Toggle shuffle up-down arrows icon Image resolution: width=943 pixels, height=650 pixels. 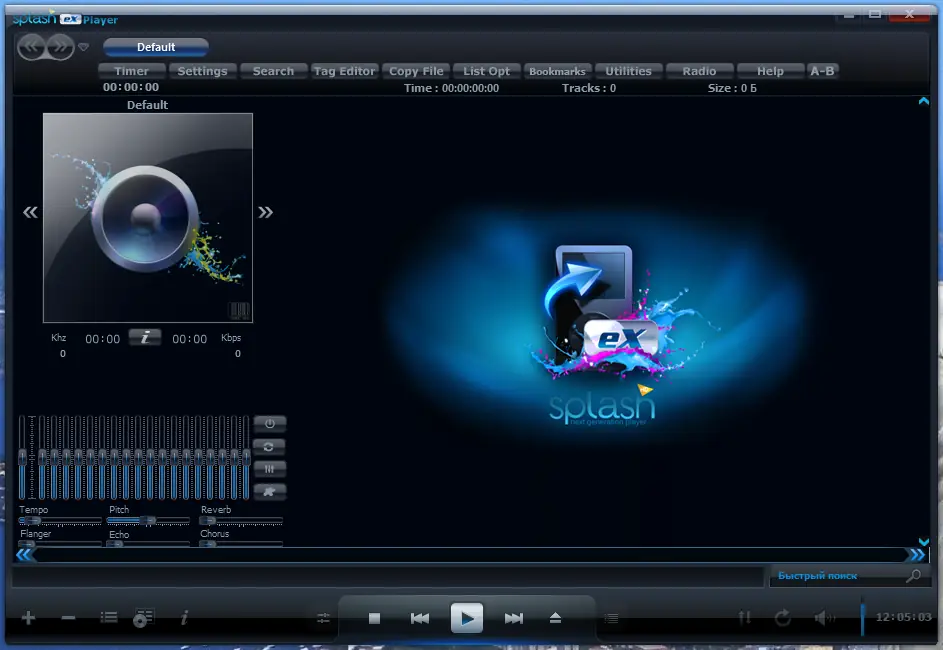tap(745, 618)
